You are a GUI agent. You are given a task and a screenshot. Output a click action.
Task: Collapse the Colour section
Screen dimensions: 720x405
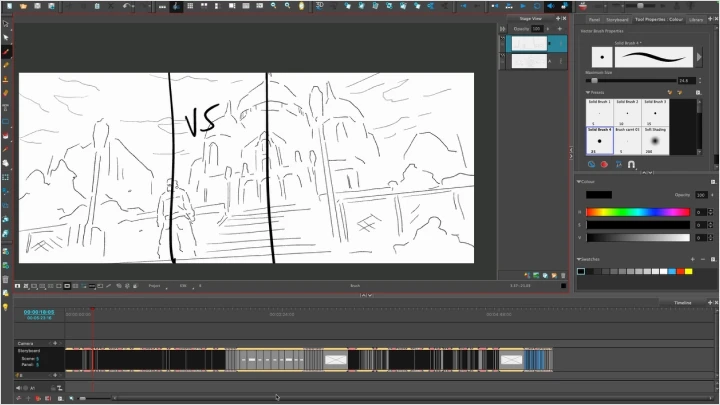580,181
